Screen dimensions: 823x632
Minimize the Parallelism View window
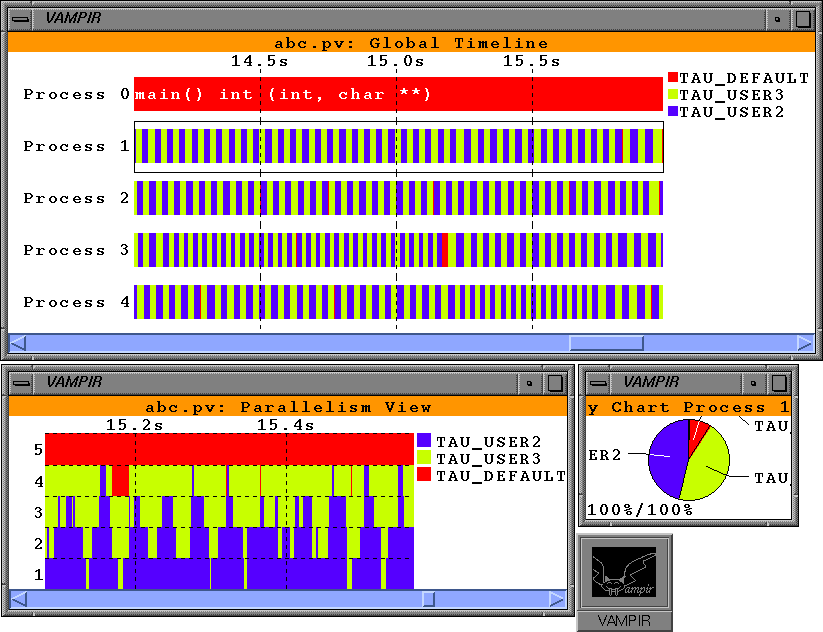[x=529, y=383]
